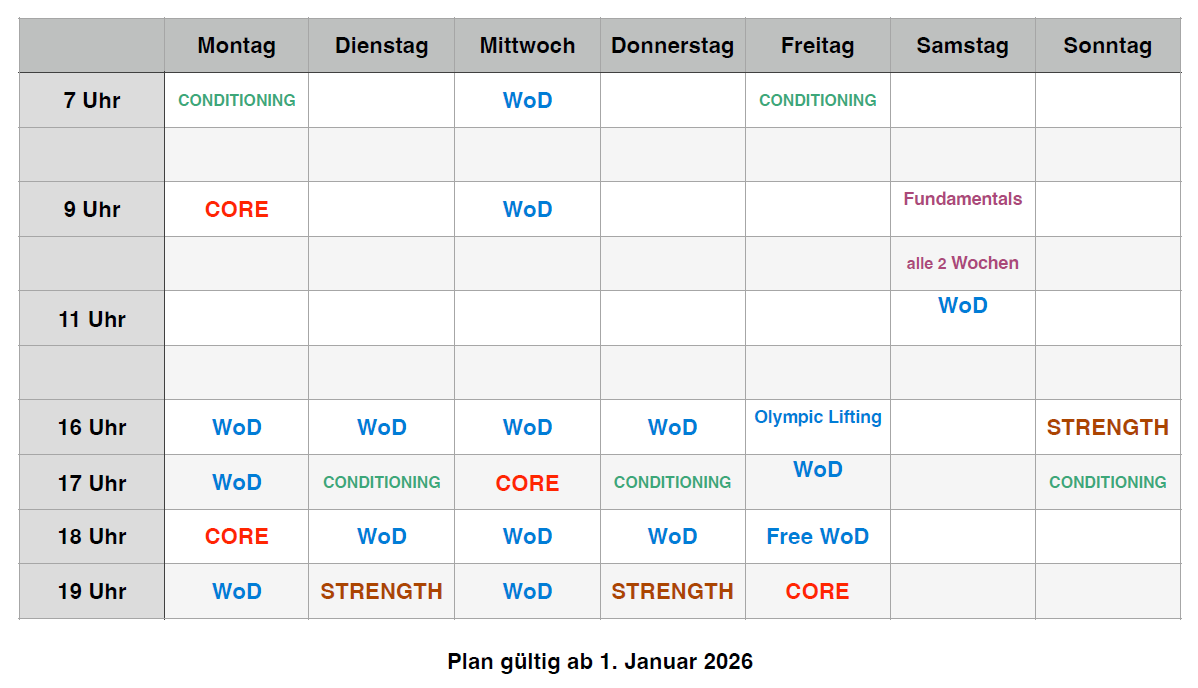
Task: Open the Fundamentals entry on Samstag
Action: click(962, 198)
